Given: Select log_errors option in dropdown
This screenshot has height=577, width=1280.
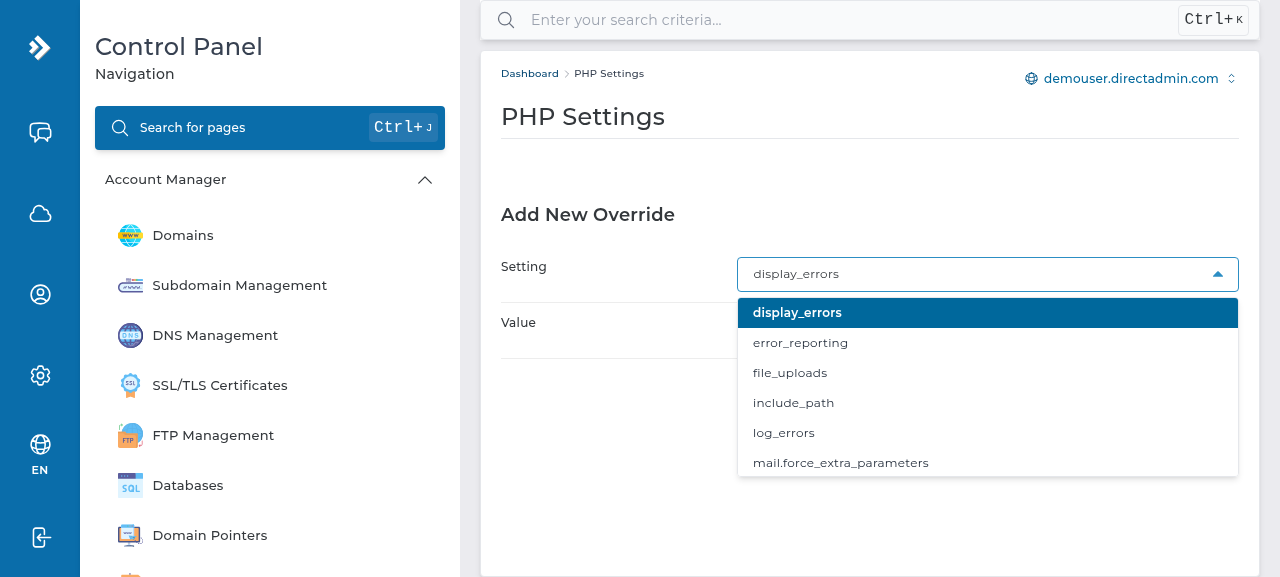Looking at the screenshot, I should (988, 433).
